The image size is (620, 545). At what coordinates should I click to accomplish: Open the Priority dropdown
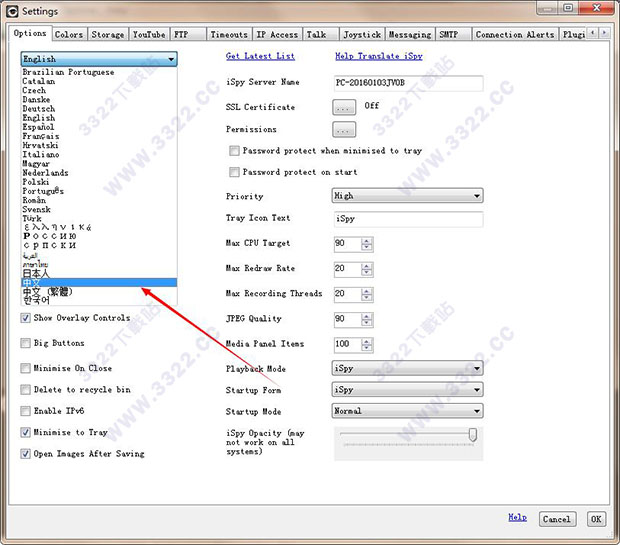(x=407, y=196)
